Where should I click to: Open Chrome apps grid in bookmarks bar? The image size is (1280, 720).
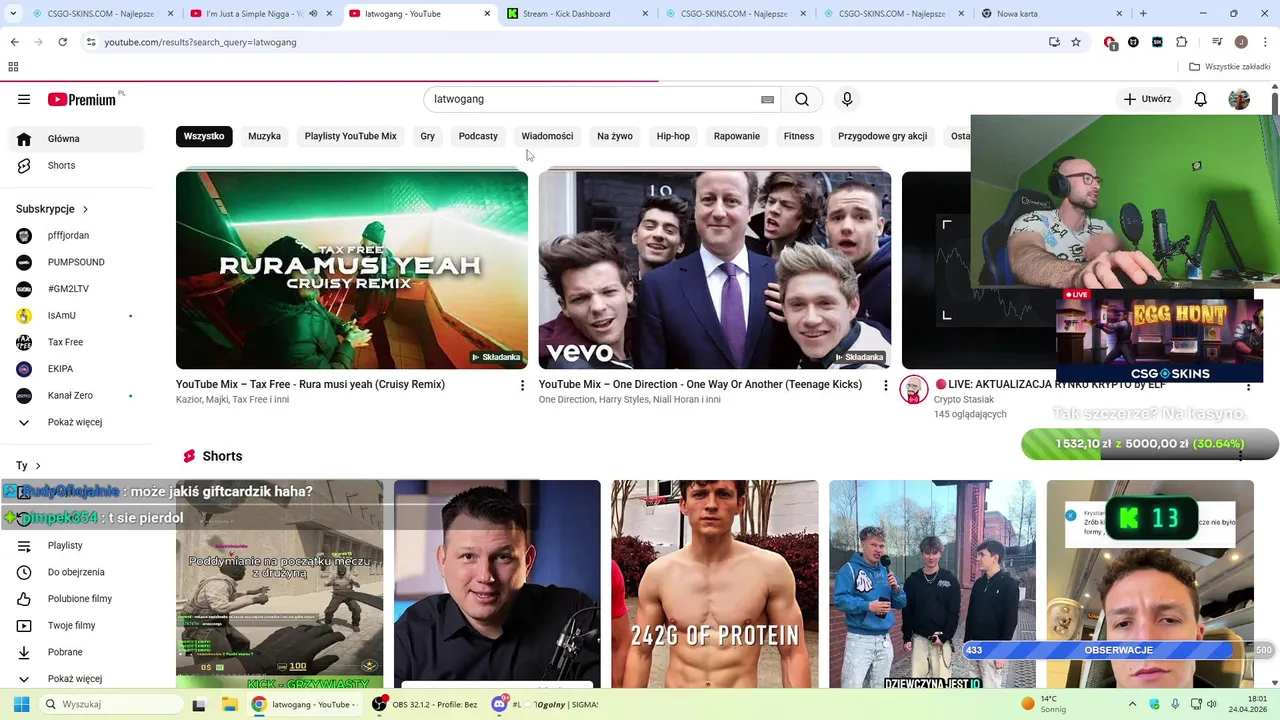pos(13,67)
